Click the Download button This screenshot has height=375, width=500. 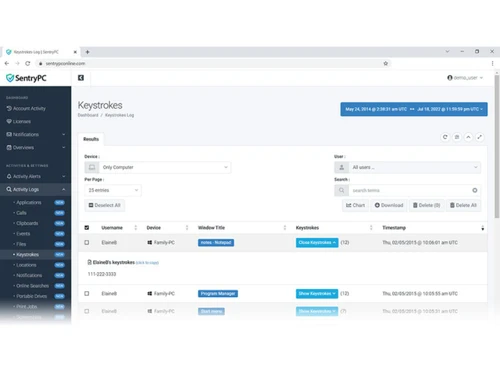(389, 205)
